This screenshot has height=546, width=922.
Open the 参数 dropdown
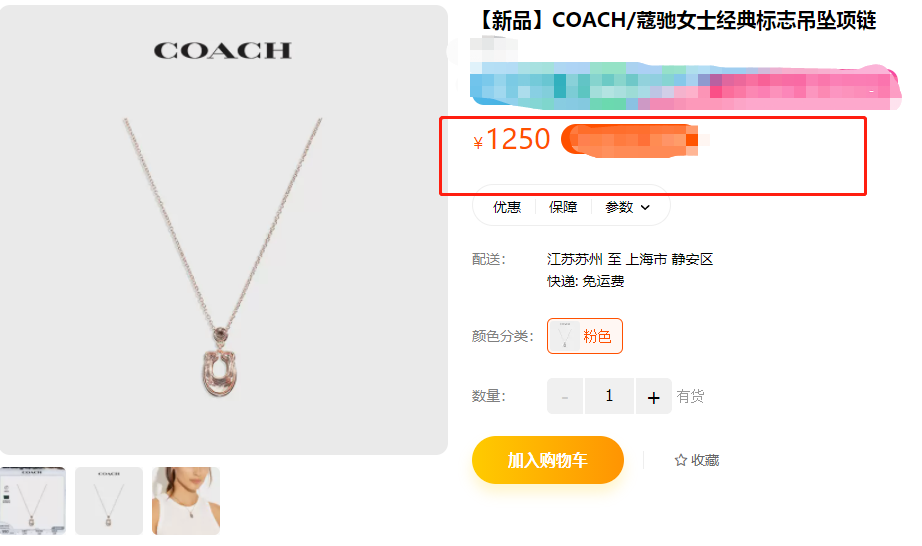click(x=627, y=207)
